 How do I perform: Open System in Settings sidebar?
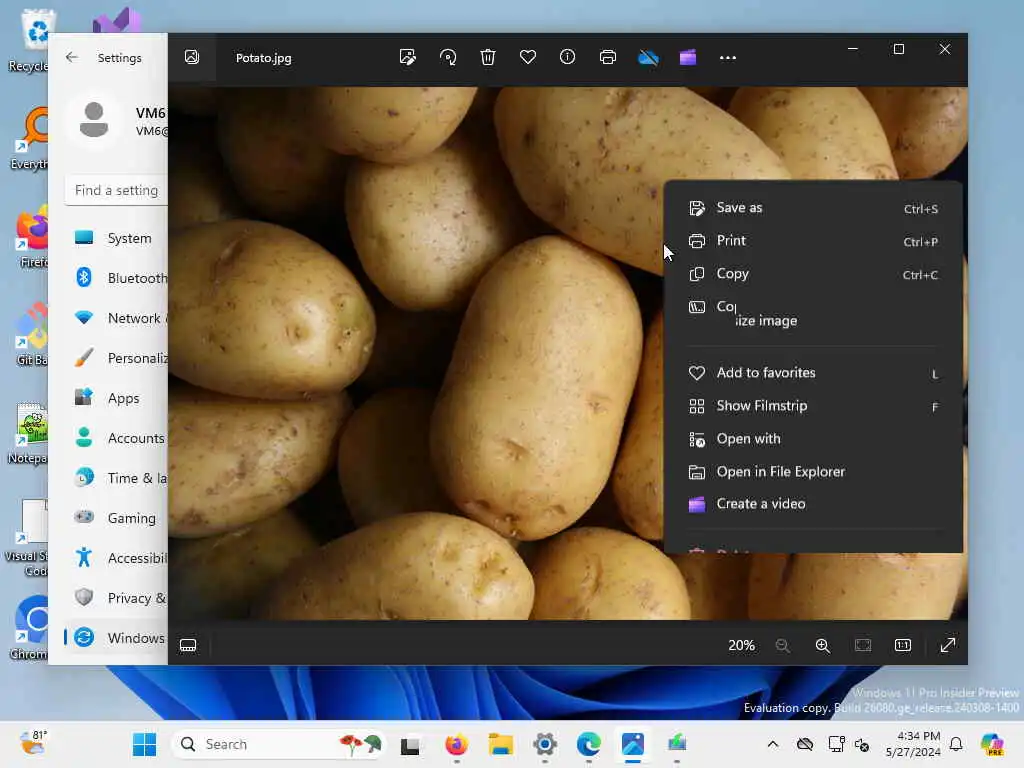tap(118, 238)
